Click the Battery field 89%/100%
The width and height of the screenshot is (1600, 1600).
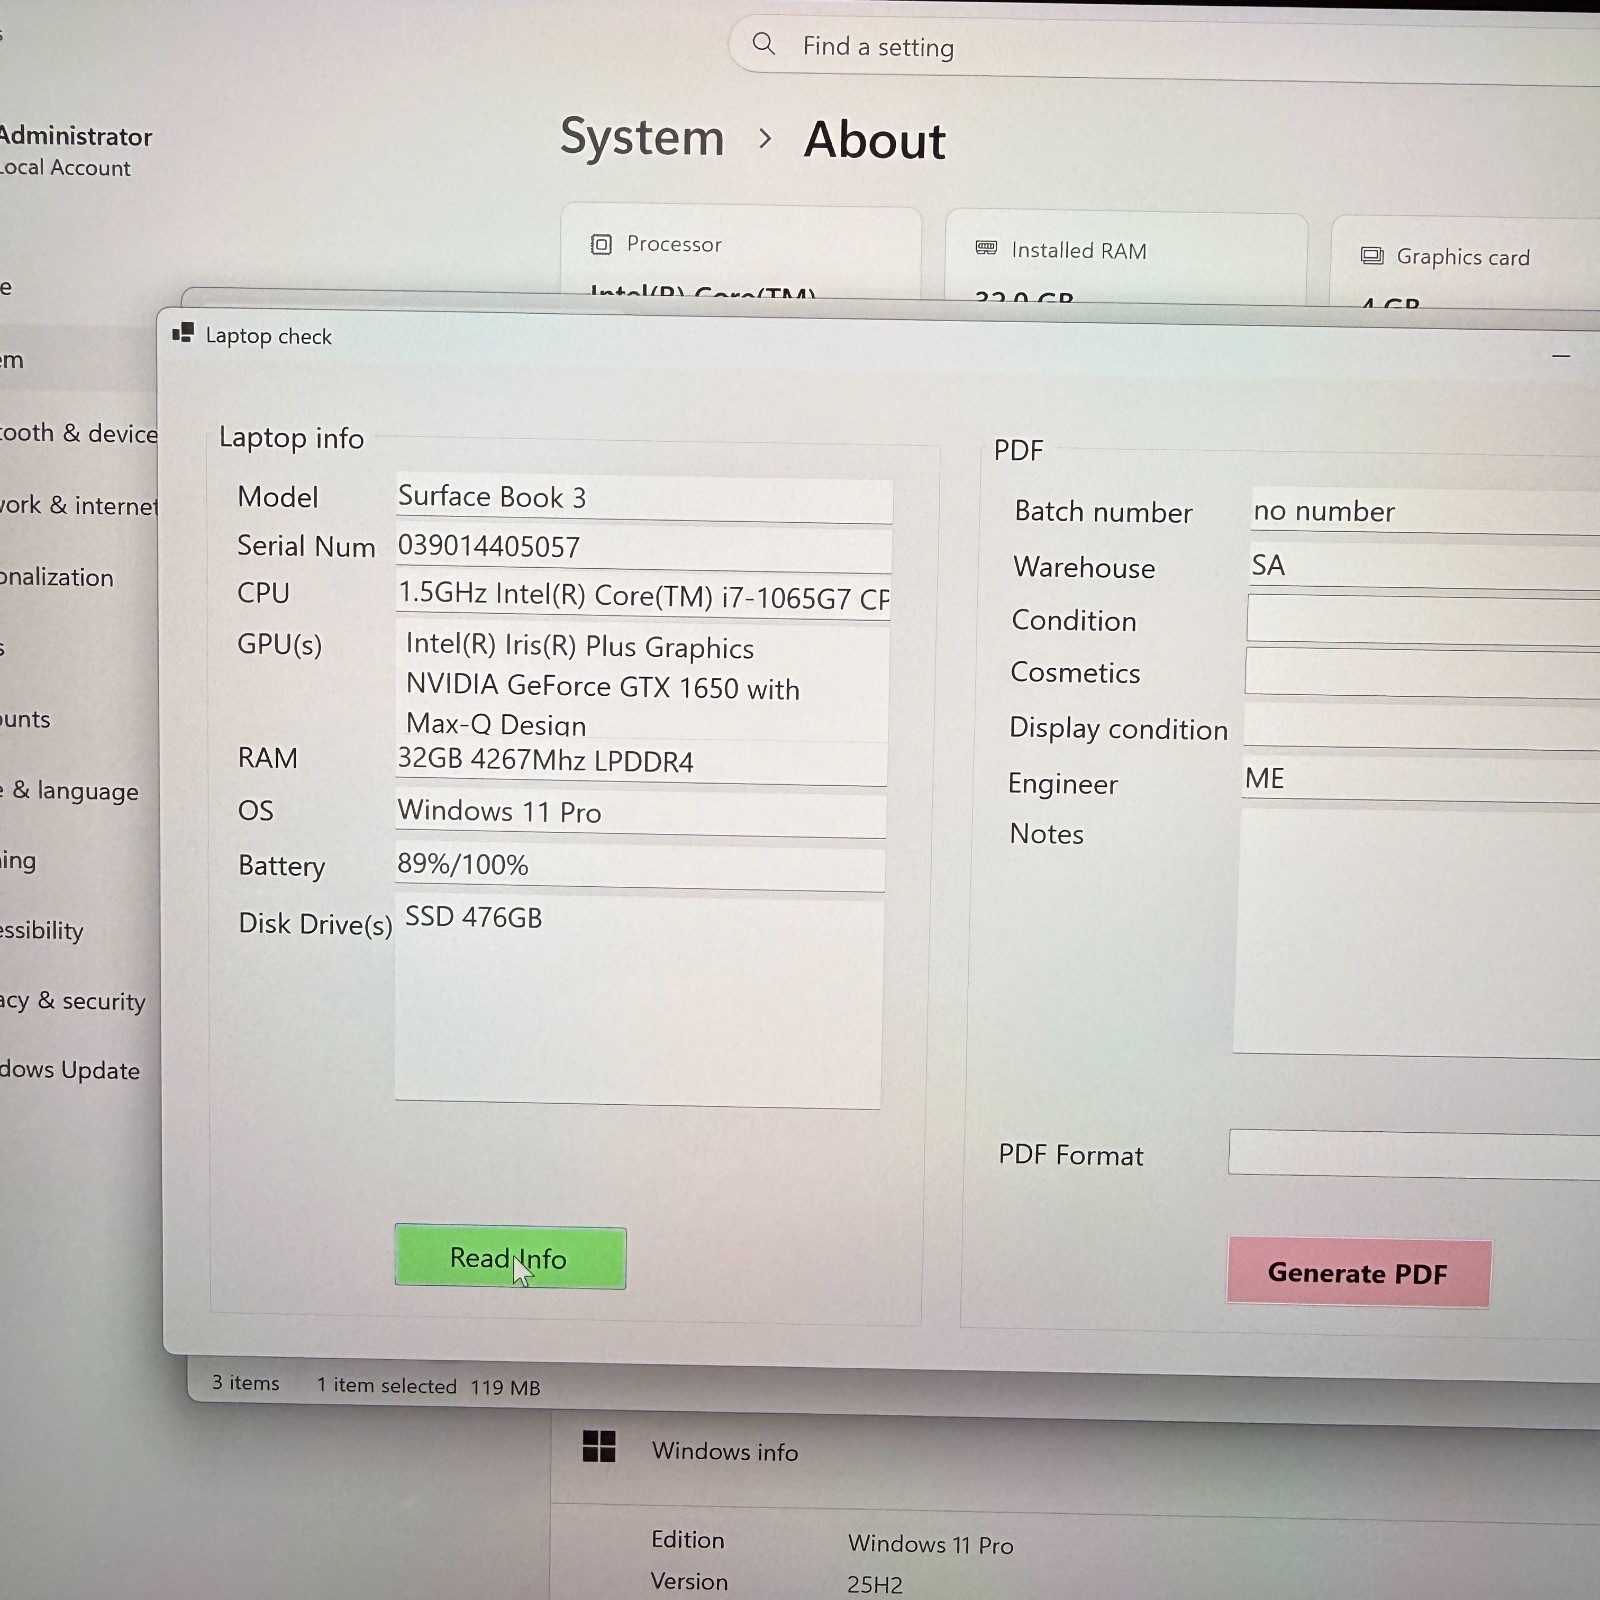pos(640,866)
